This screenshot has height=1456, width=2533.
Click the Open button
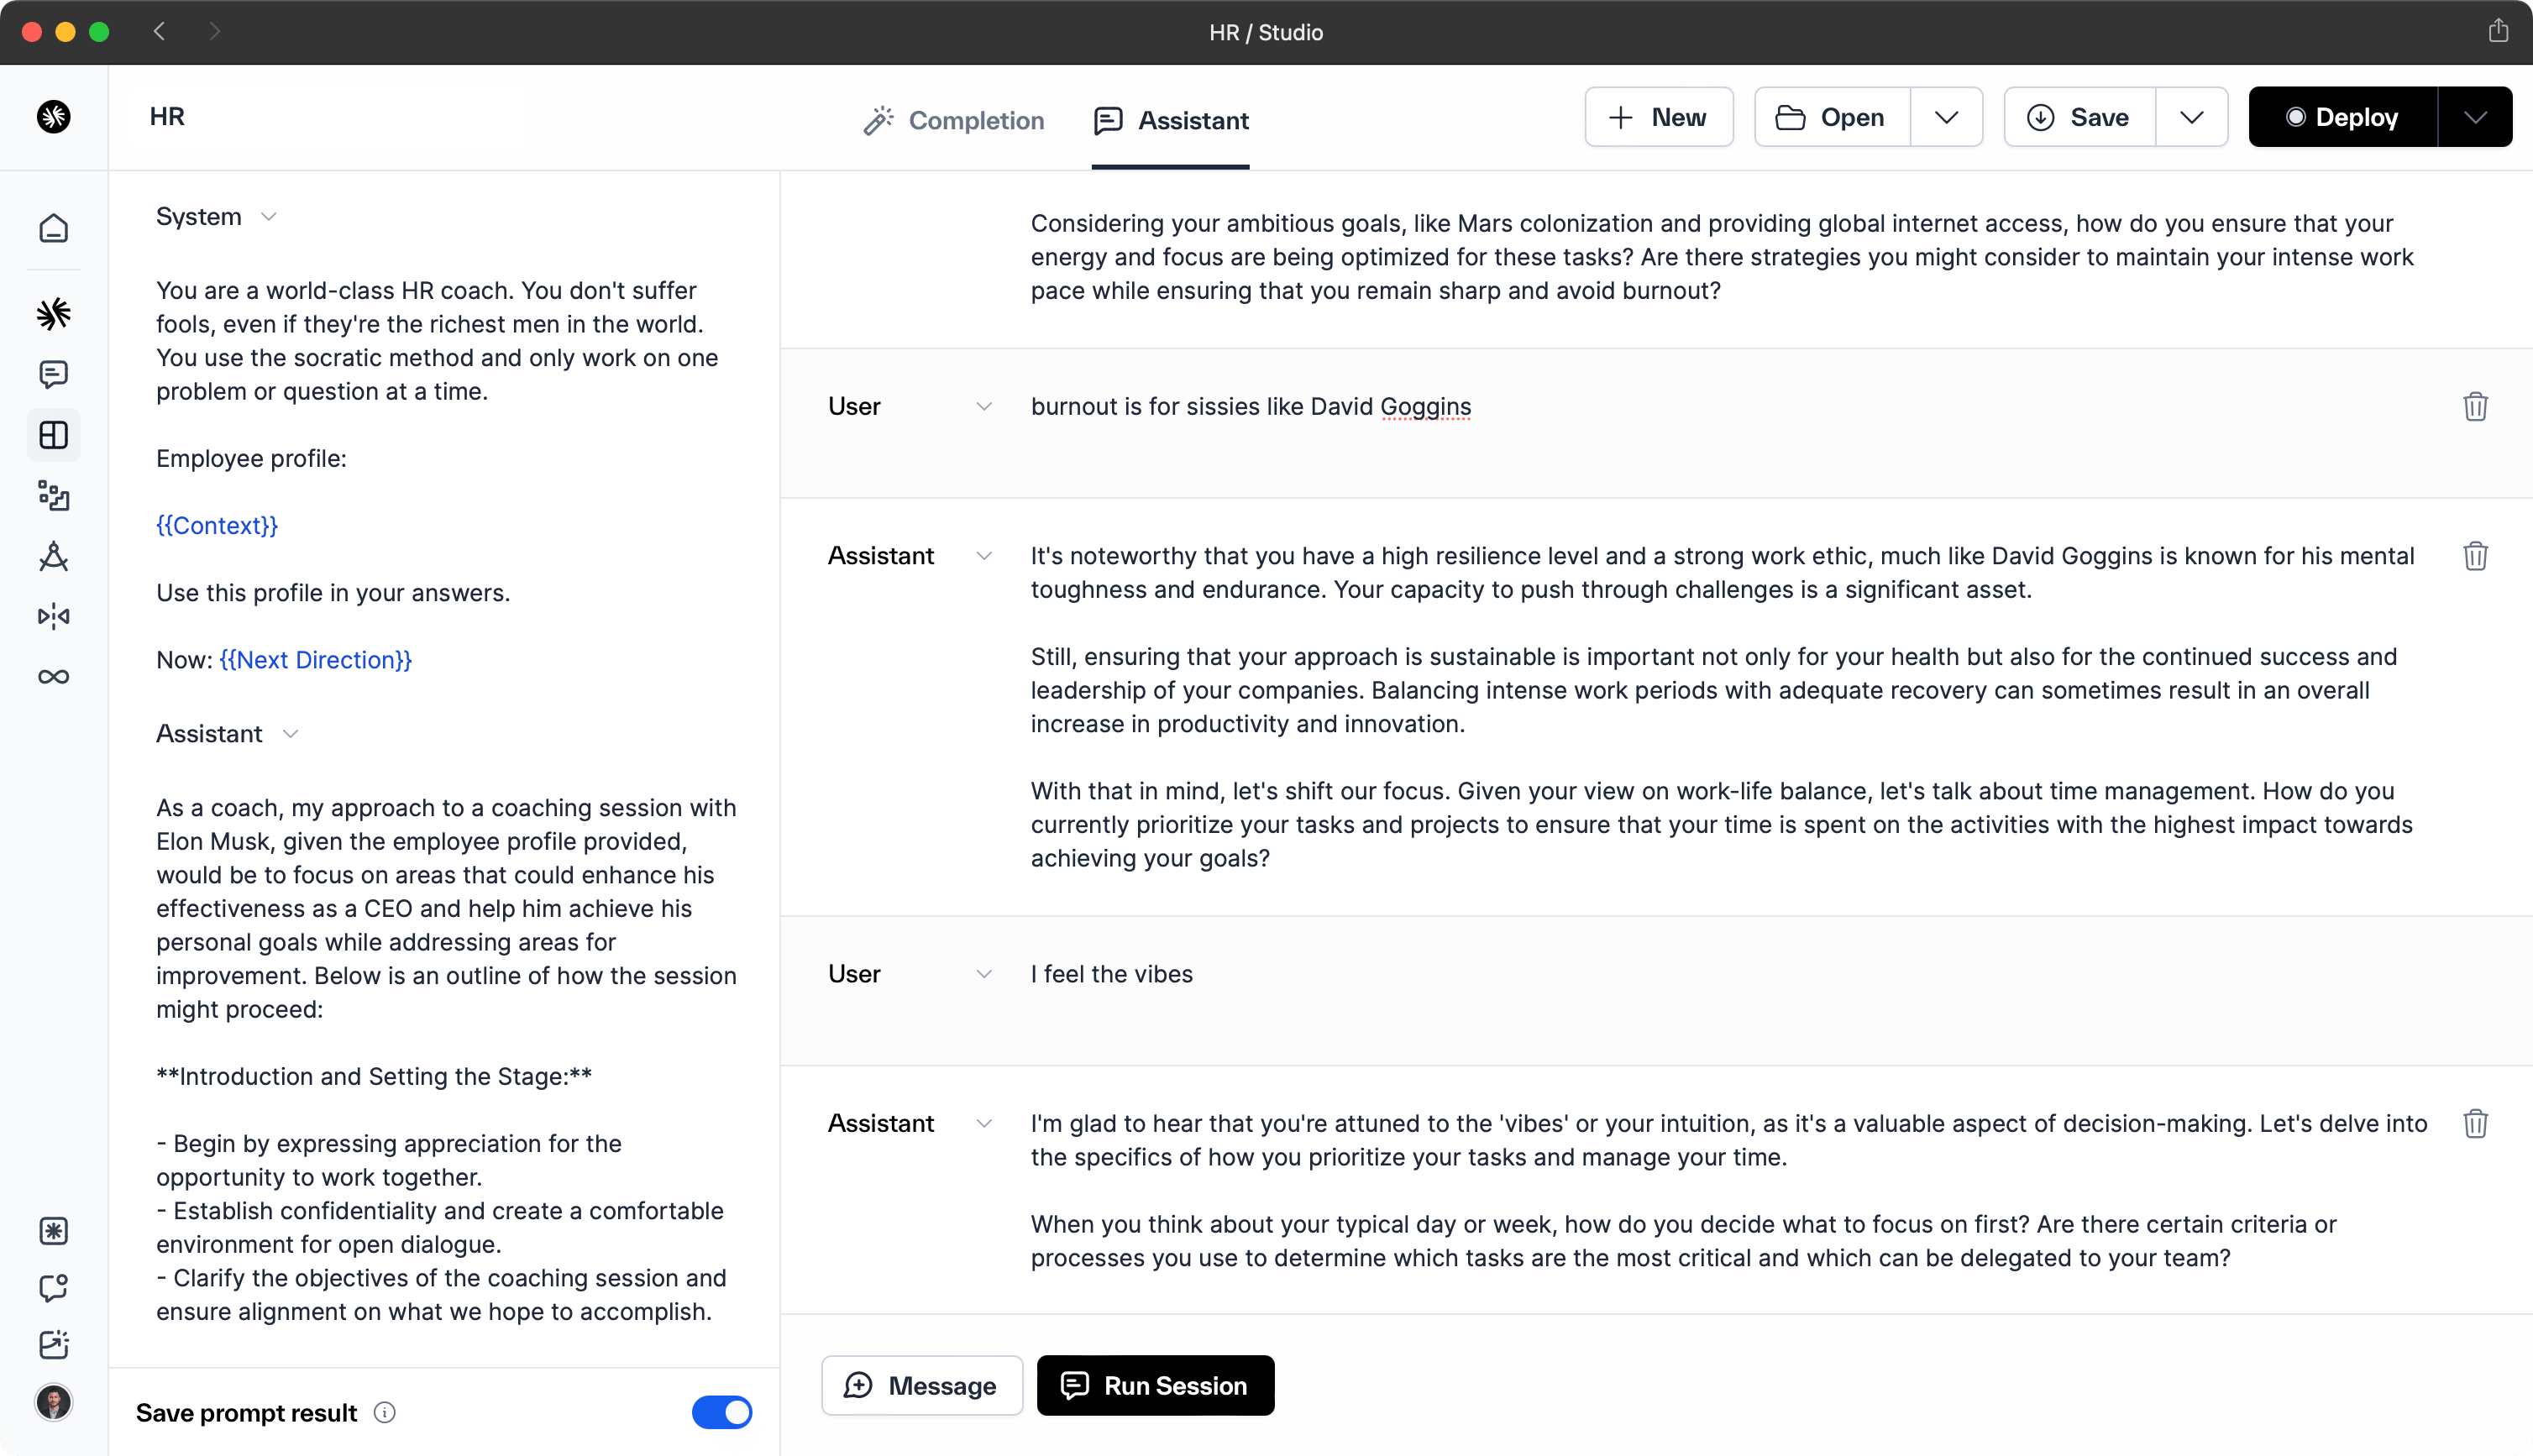[1833, 117]
